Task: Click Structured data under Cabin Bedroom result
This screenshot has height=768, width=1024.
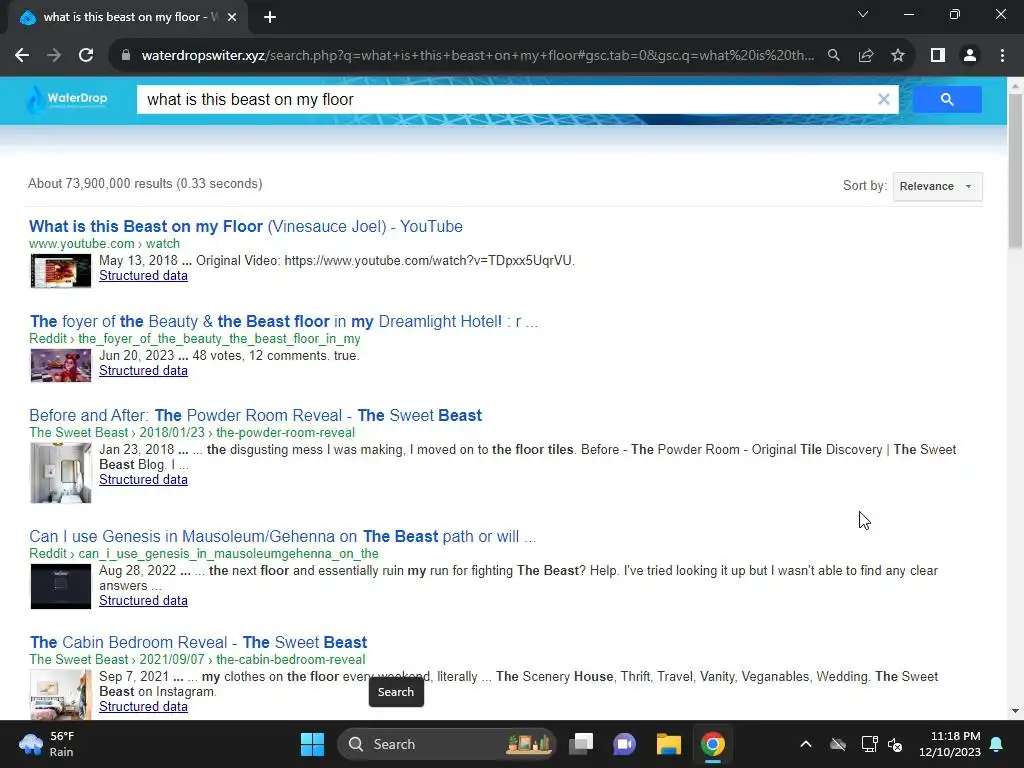Action: pos(143,707)
